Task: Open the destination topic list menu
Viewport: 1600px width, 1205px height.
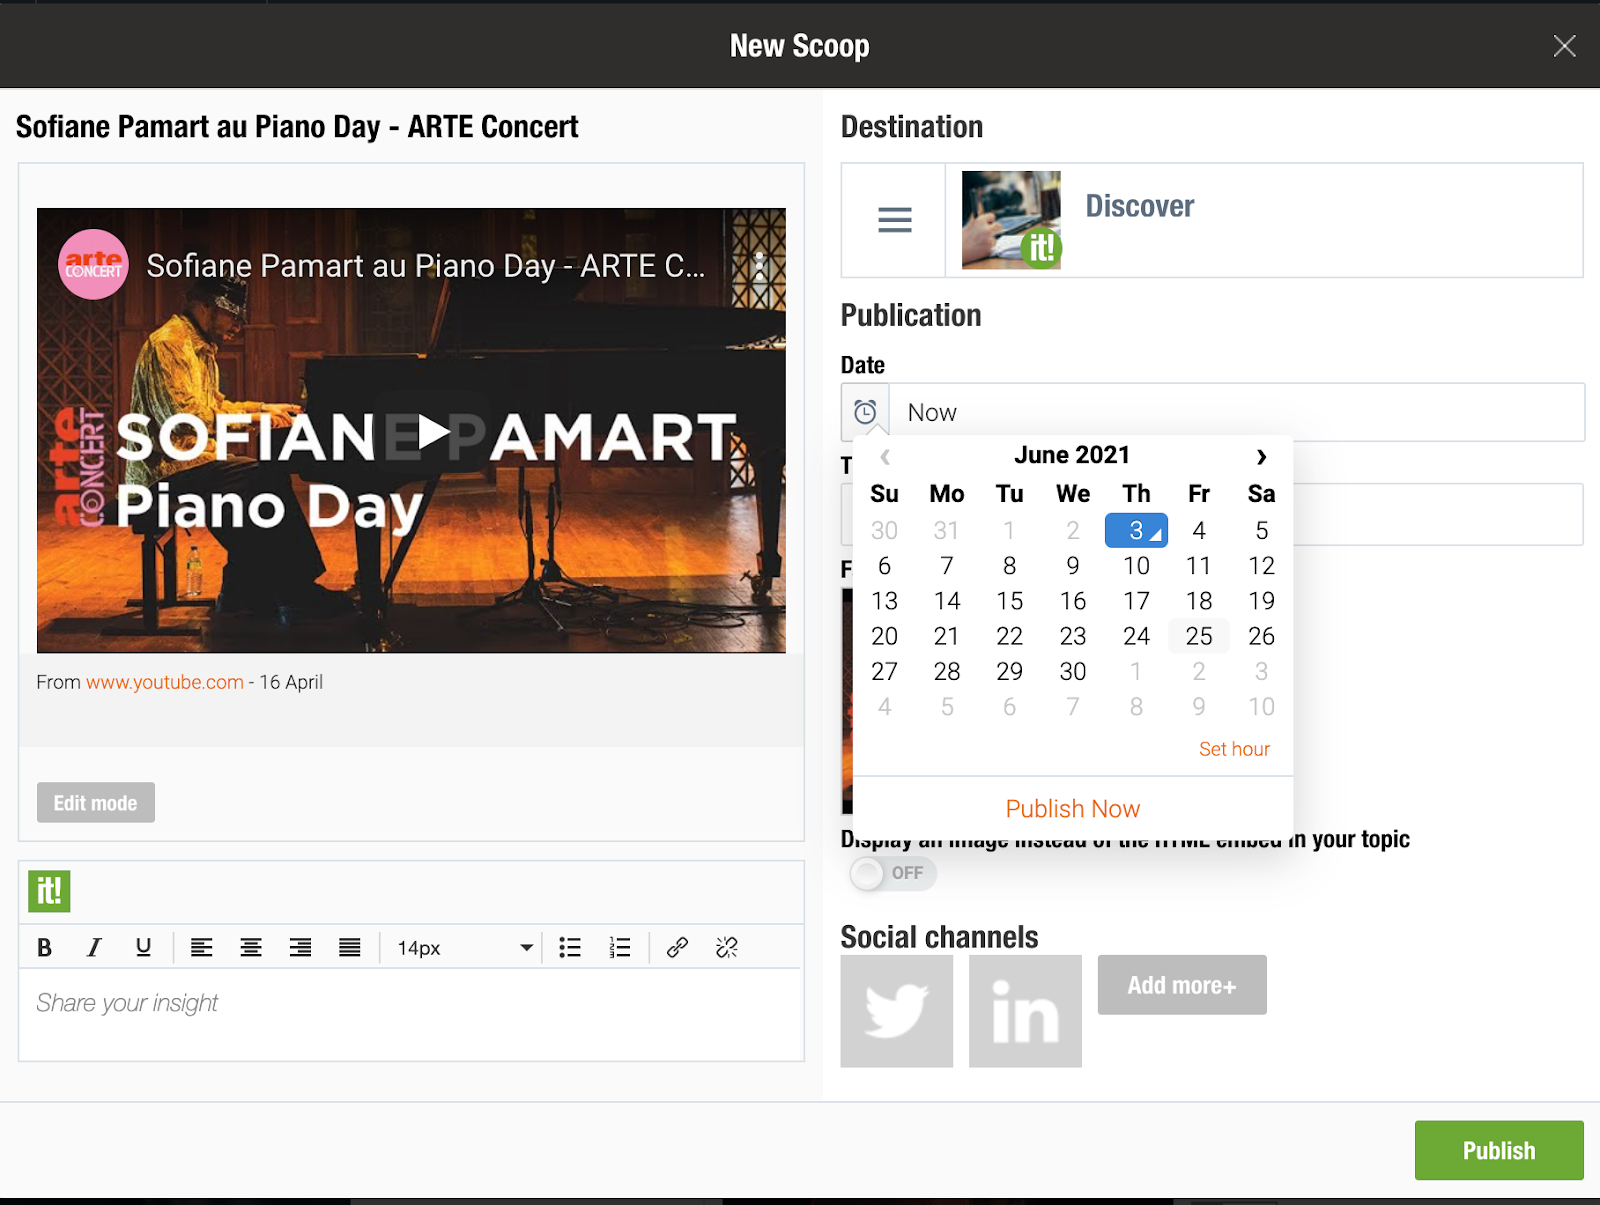Action: [894, 220]
